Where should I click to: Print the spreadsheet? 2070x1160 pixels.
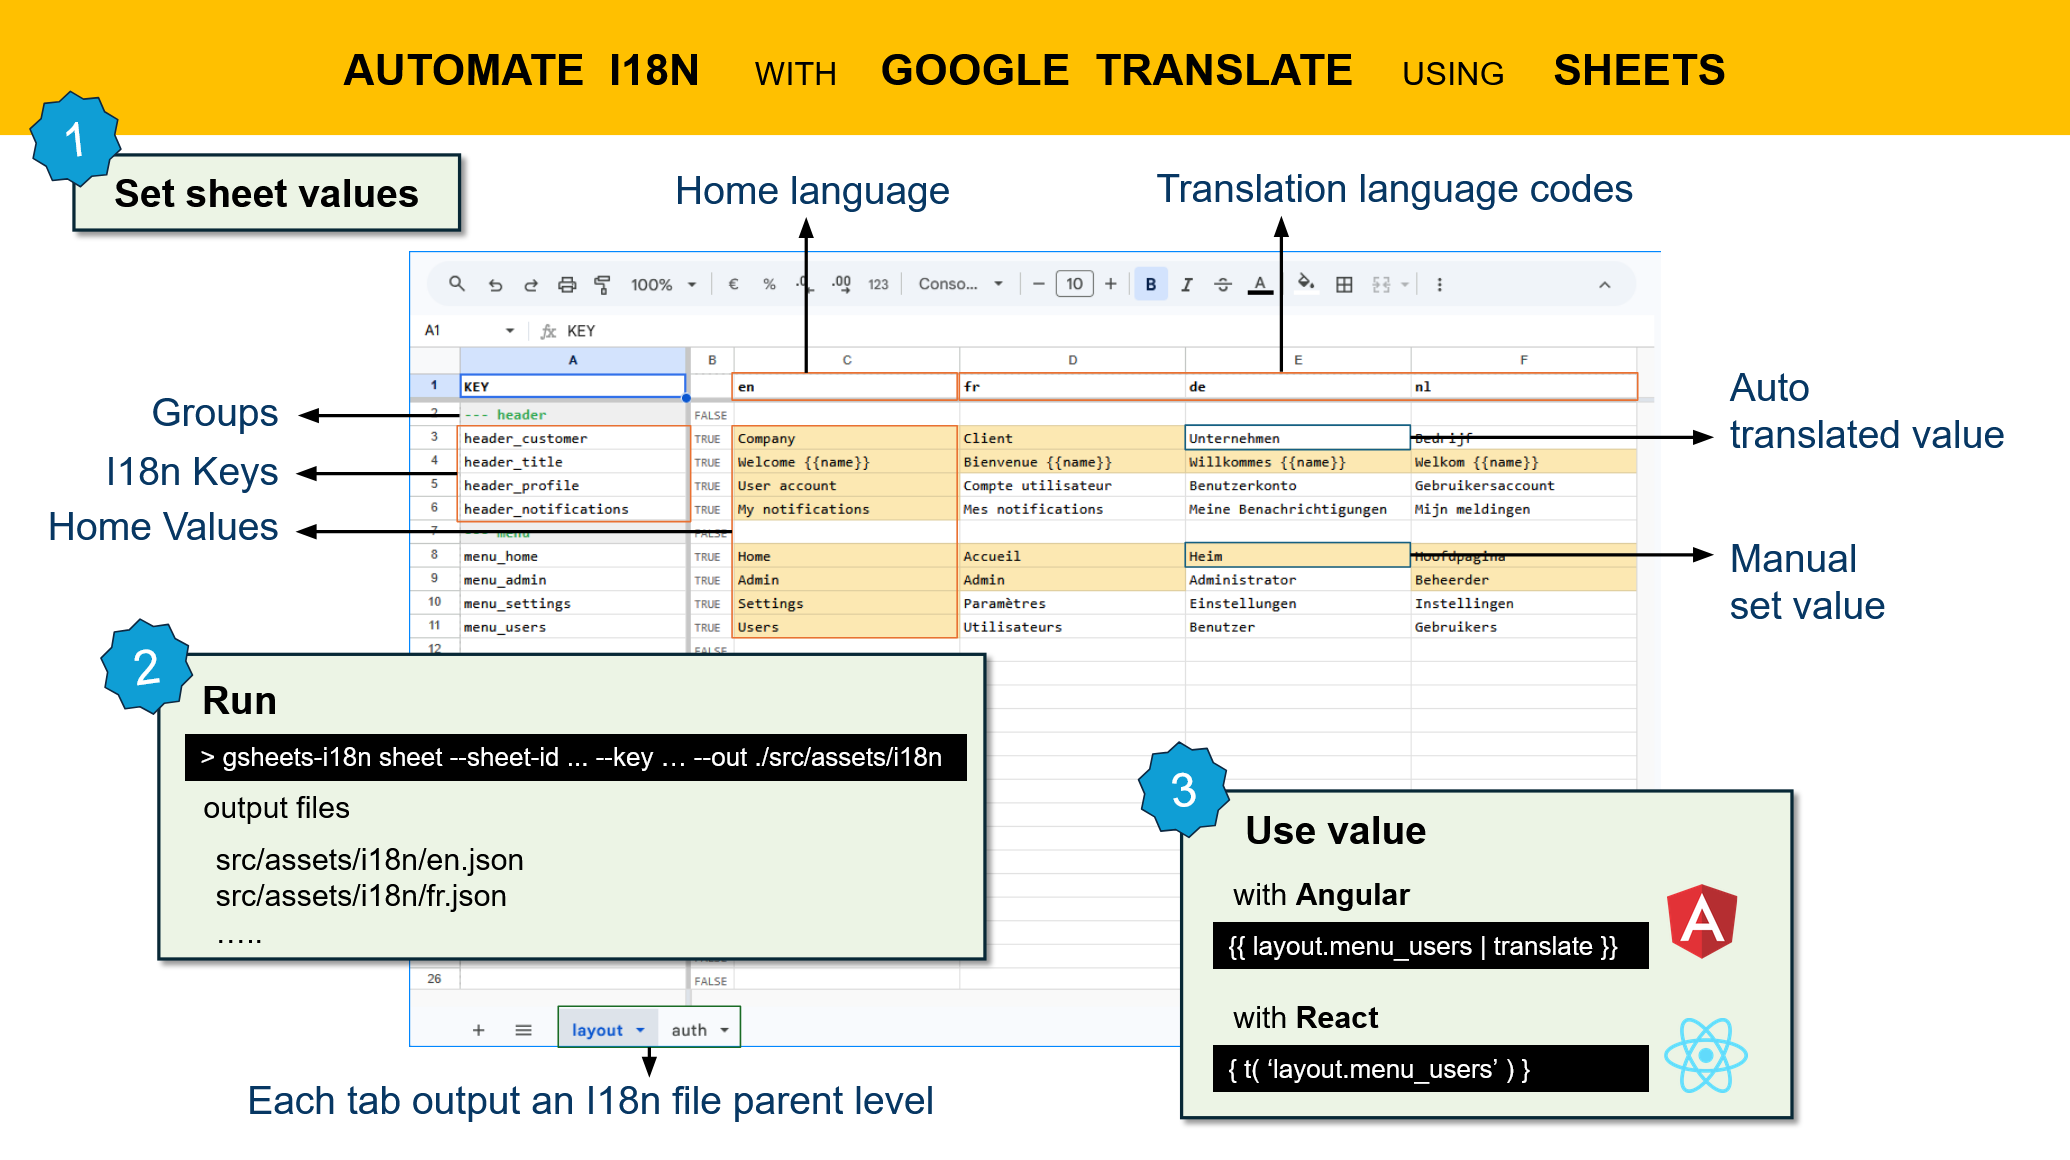[x=567, y=285]
